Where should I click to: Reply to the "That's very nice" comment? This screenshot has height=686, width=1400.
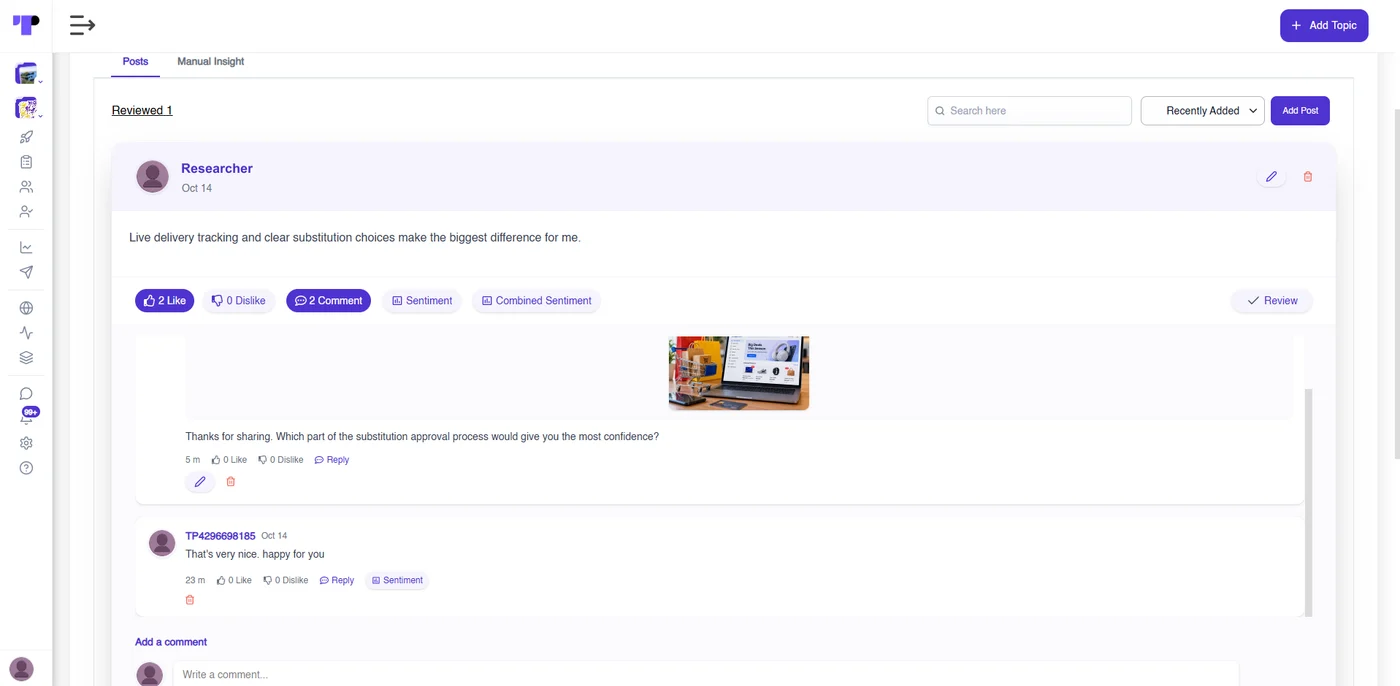(337, 580)
